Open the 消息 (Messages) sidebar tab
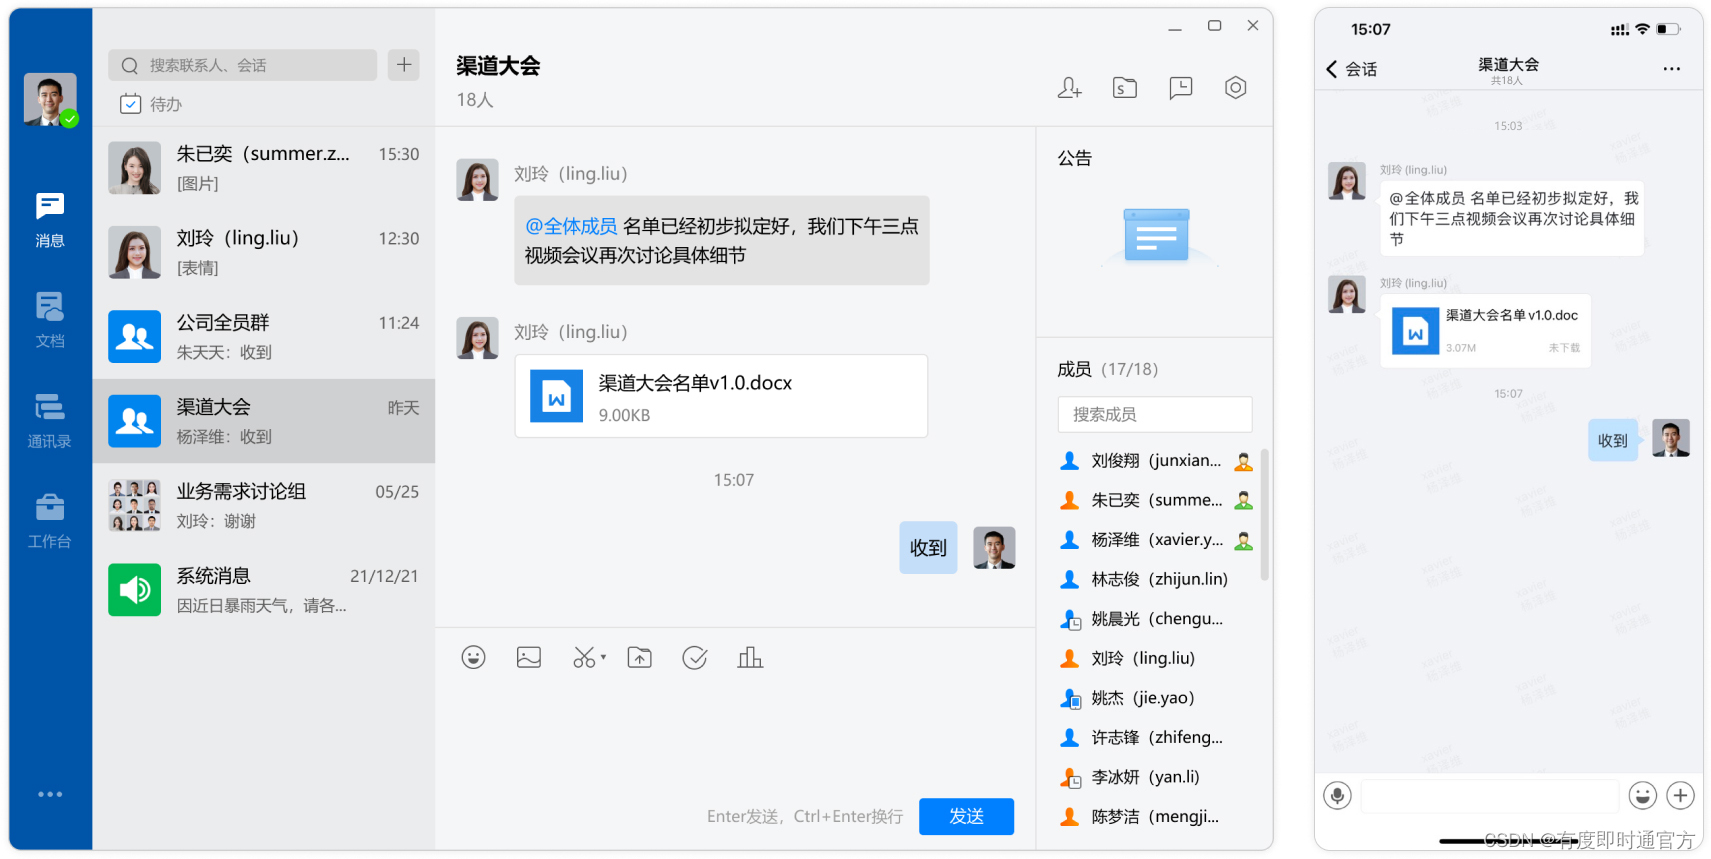This screenshot has height=859, width=1711. pos(50,220)
